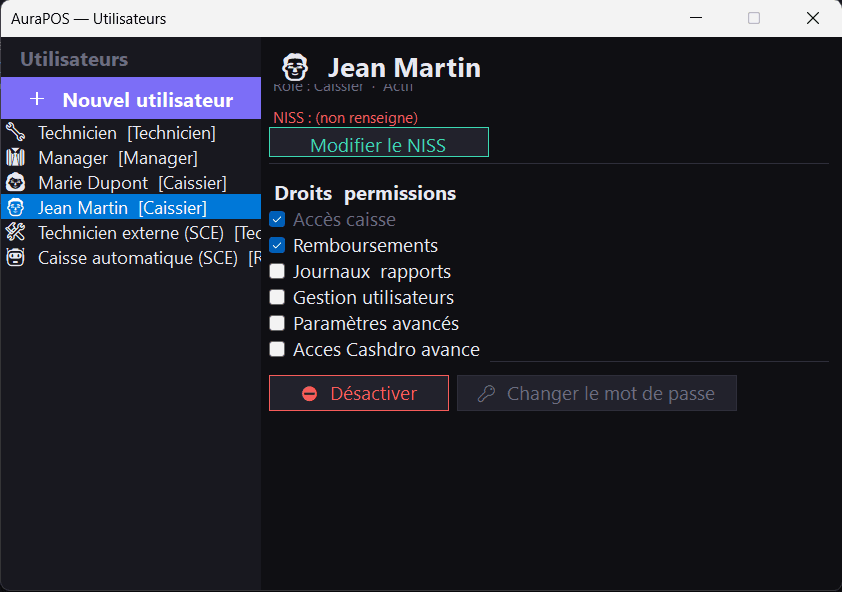
Task: Click the Désactiver button
Action: point(358,393)
